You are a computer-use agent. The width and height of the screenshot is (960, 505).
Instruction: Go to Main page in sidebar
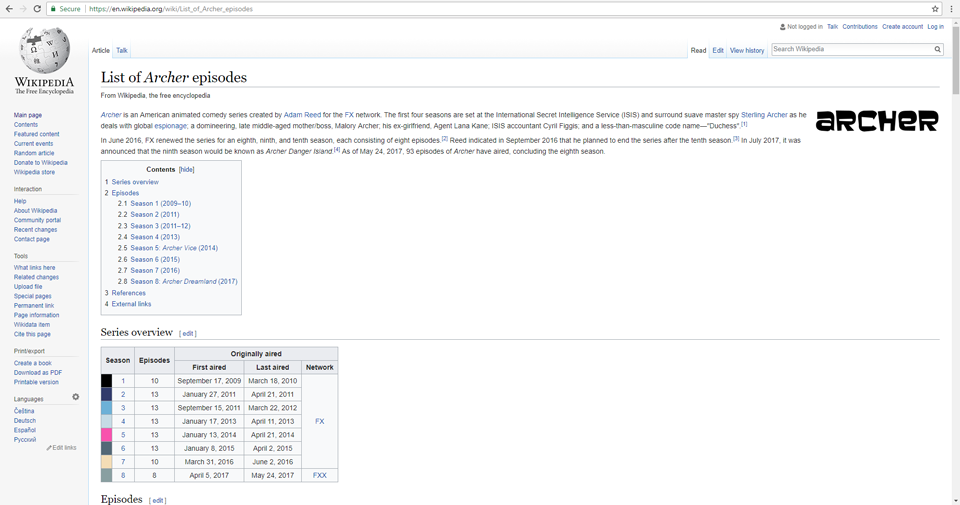point(28,115)
